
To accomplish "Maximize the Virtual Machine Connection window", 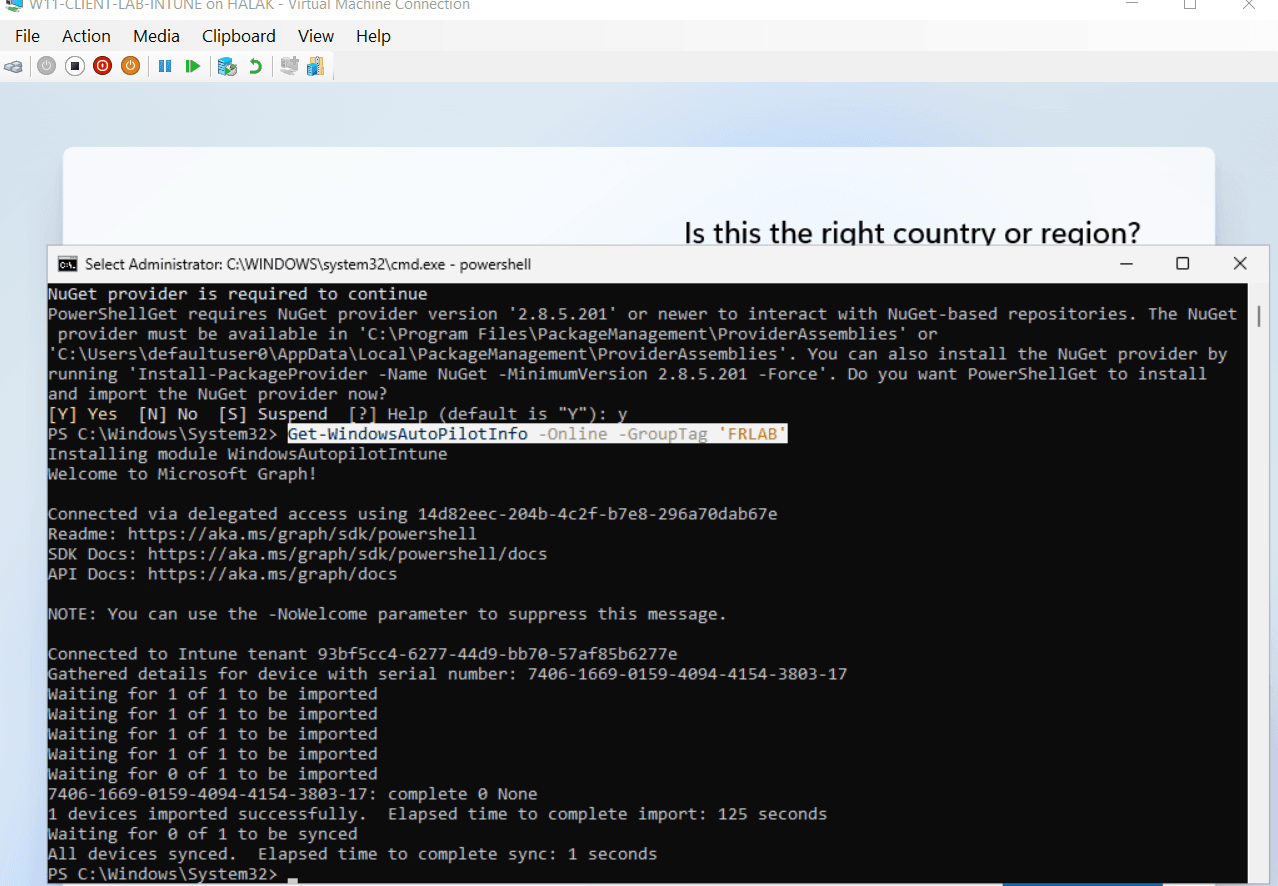I will coord(1190,5).
